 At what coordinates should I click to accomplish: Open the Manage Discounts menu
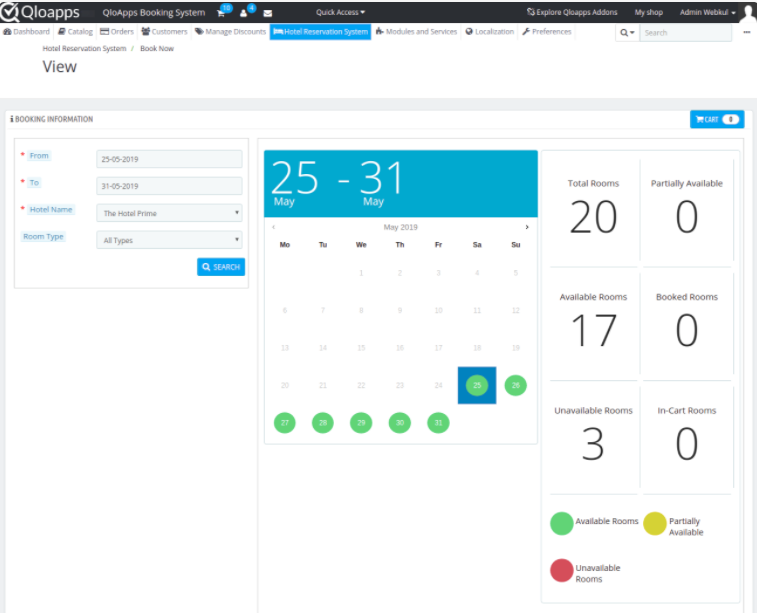coord(230,31)
